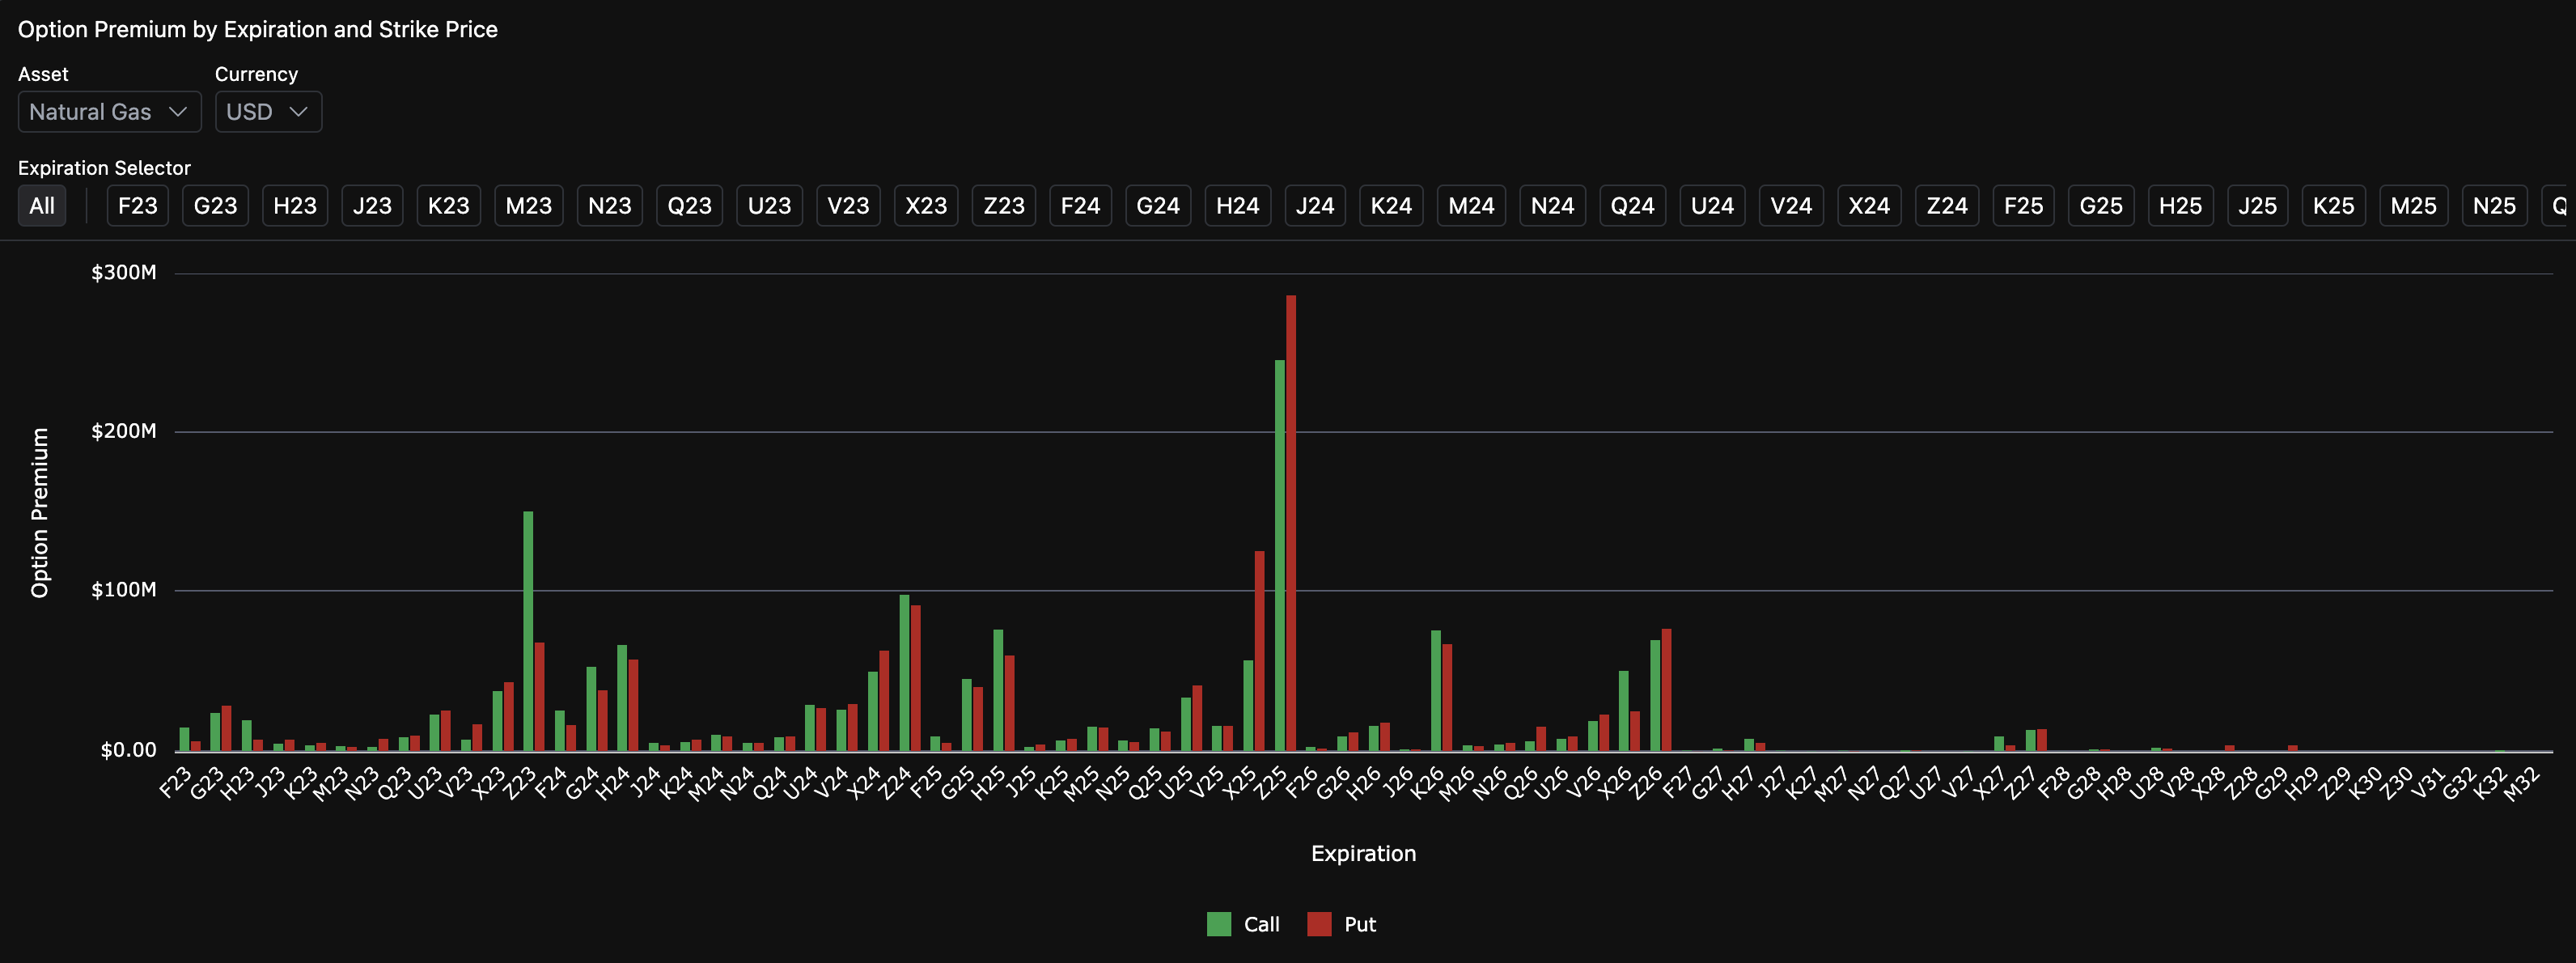
Task: Pick M25 in the expiration selector
Action: point(2413,206)
